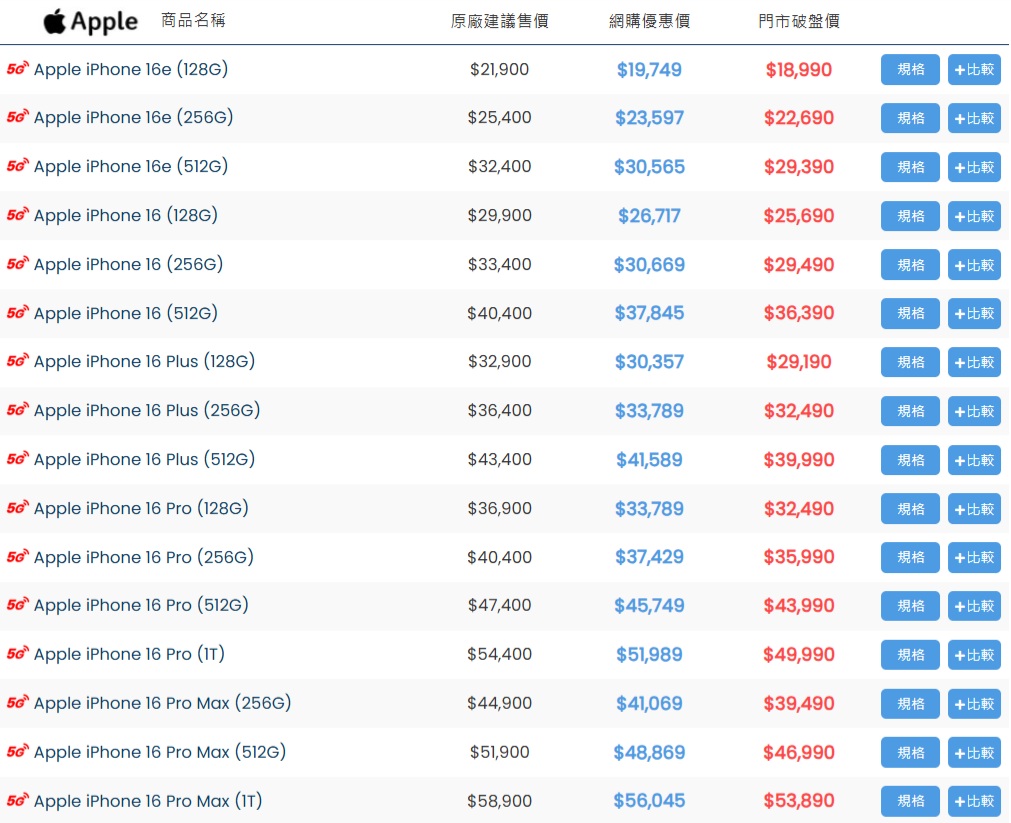The image size is (1011, 823).
Task: Open 規格 for iPhone 16 Plus (256G)
Action: click(910, 412)
